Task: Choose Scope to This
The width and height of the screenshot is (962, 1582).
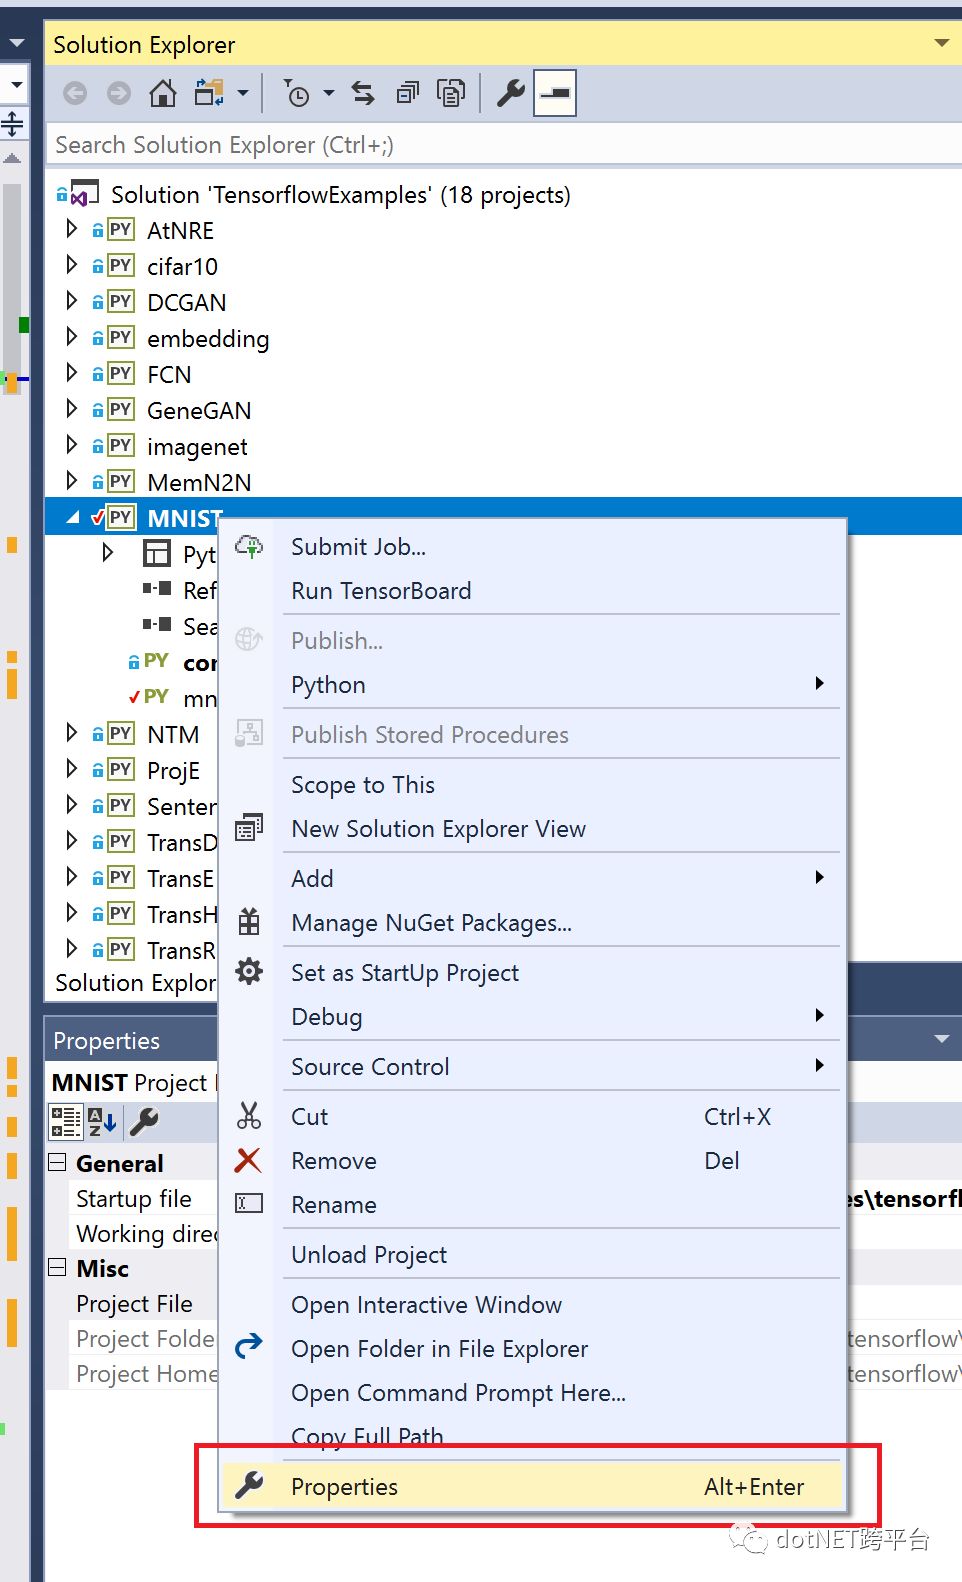Action: click(x=532, y=785)
